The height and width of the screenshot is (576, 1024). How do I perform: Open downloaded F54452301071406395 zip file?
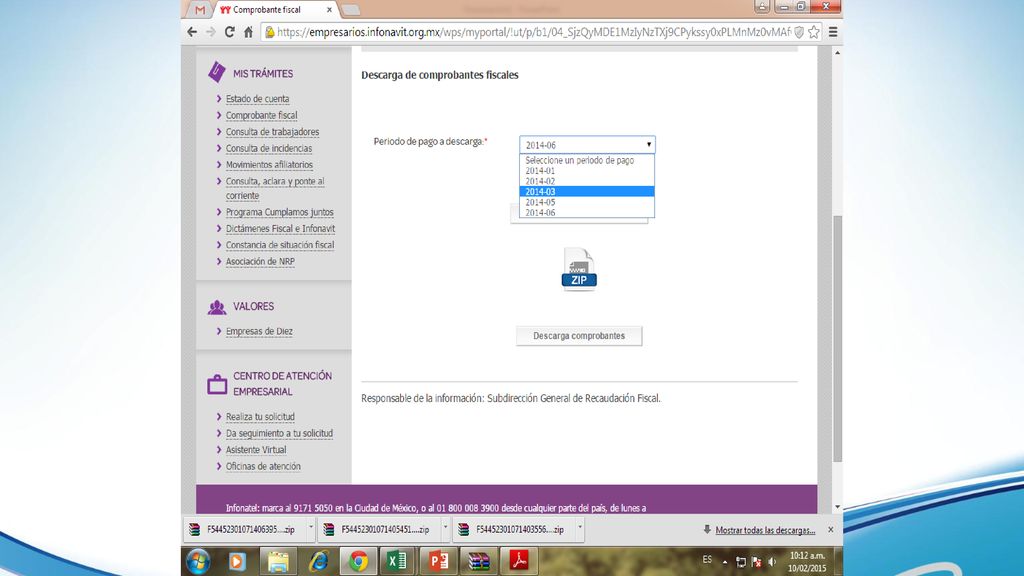pos(244,530)
